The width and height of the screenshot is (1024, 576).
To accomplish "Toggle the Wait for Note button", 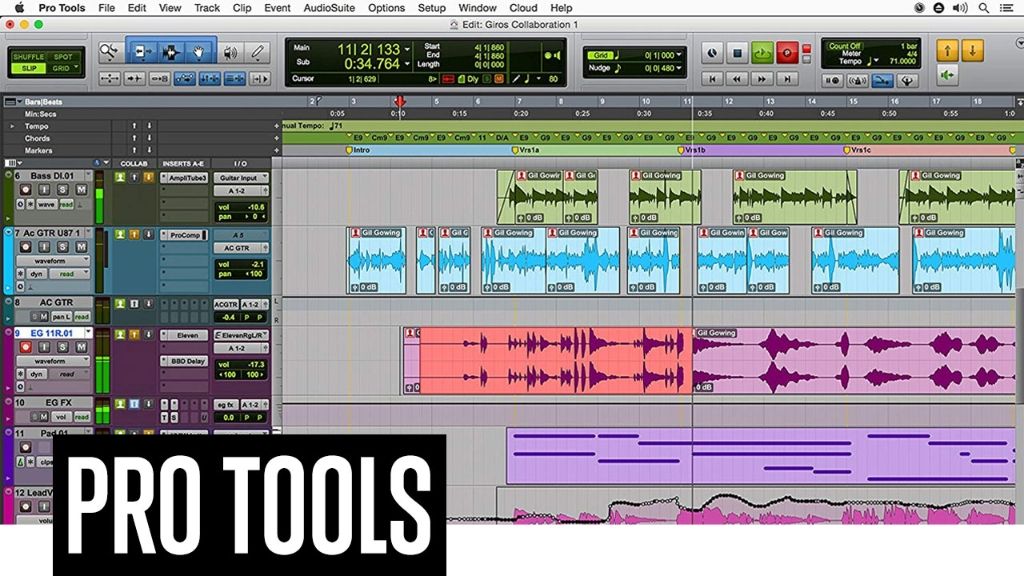I will pos(832,80).
